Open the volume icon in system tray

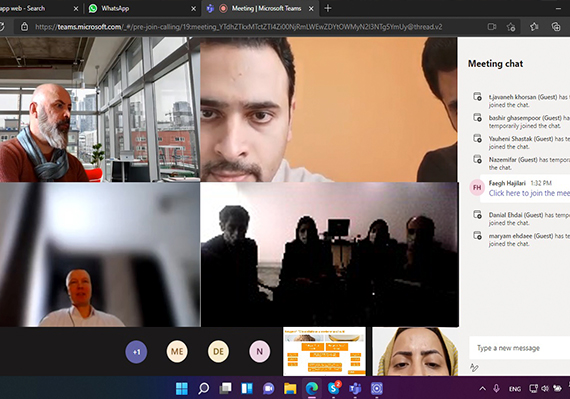pos(545,388)
